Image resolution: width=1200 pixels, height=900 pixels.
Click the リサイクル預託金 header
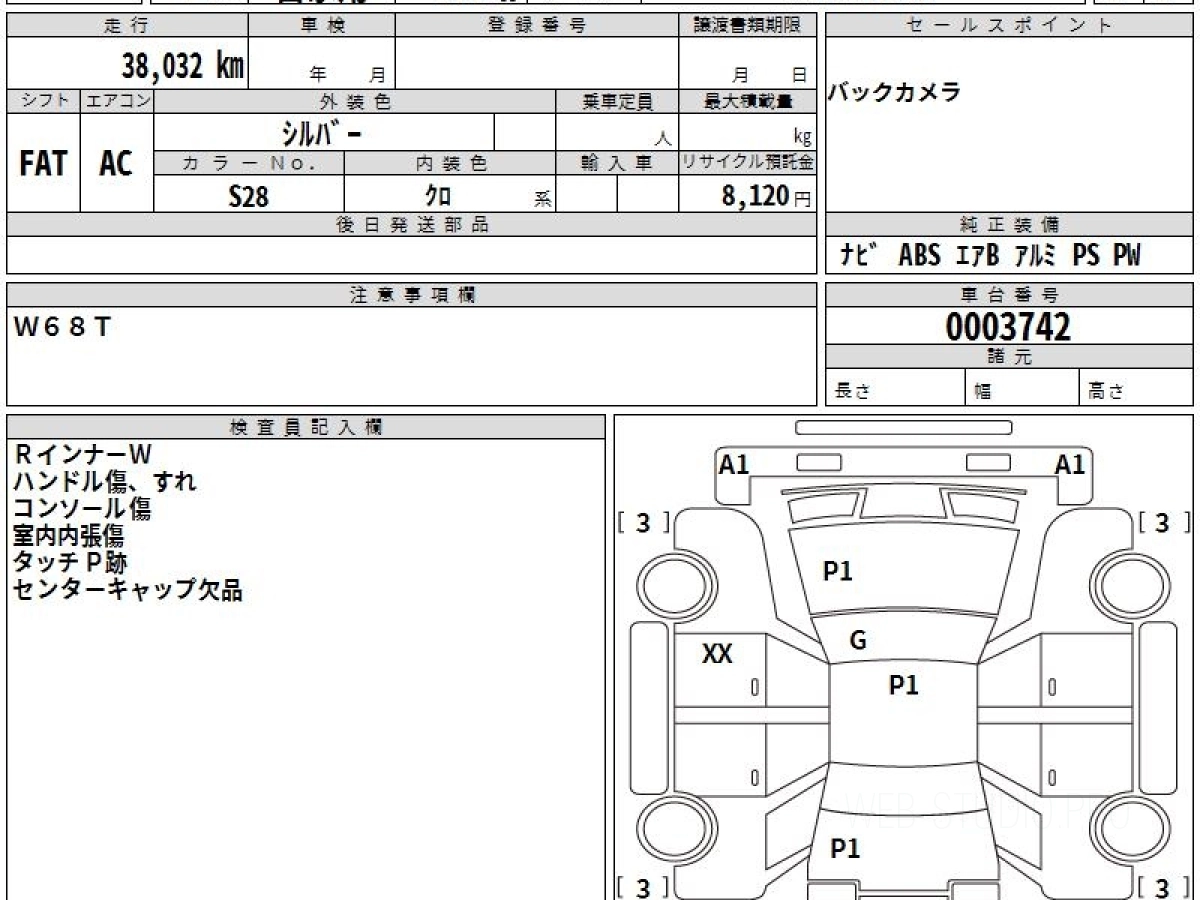click(x=748, y=163)
